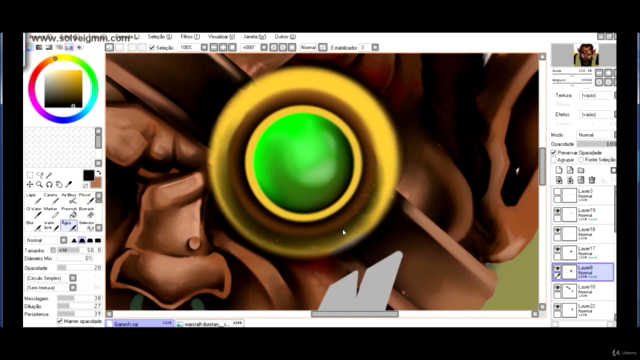Toggle Manter opacidade checkbox
640x360 pixels.
click(x=60, y=321)
